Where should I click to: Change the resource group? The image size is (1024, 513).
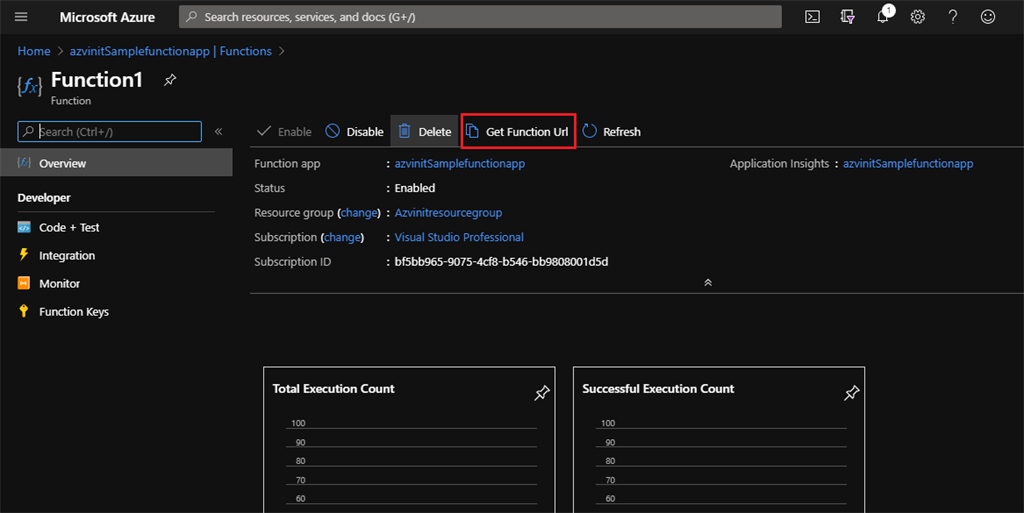359,213
